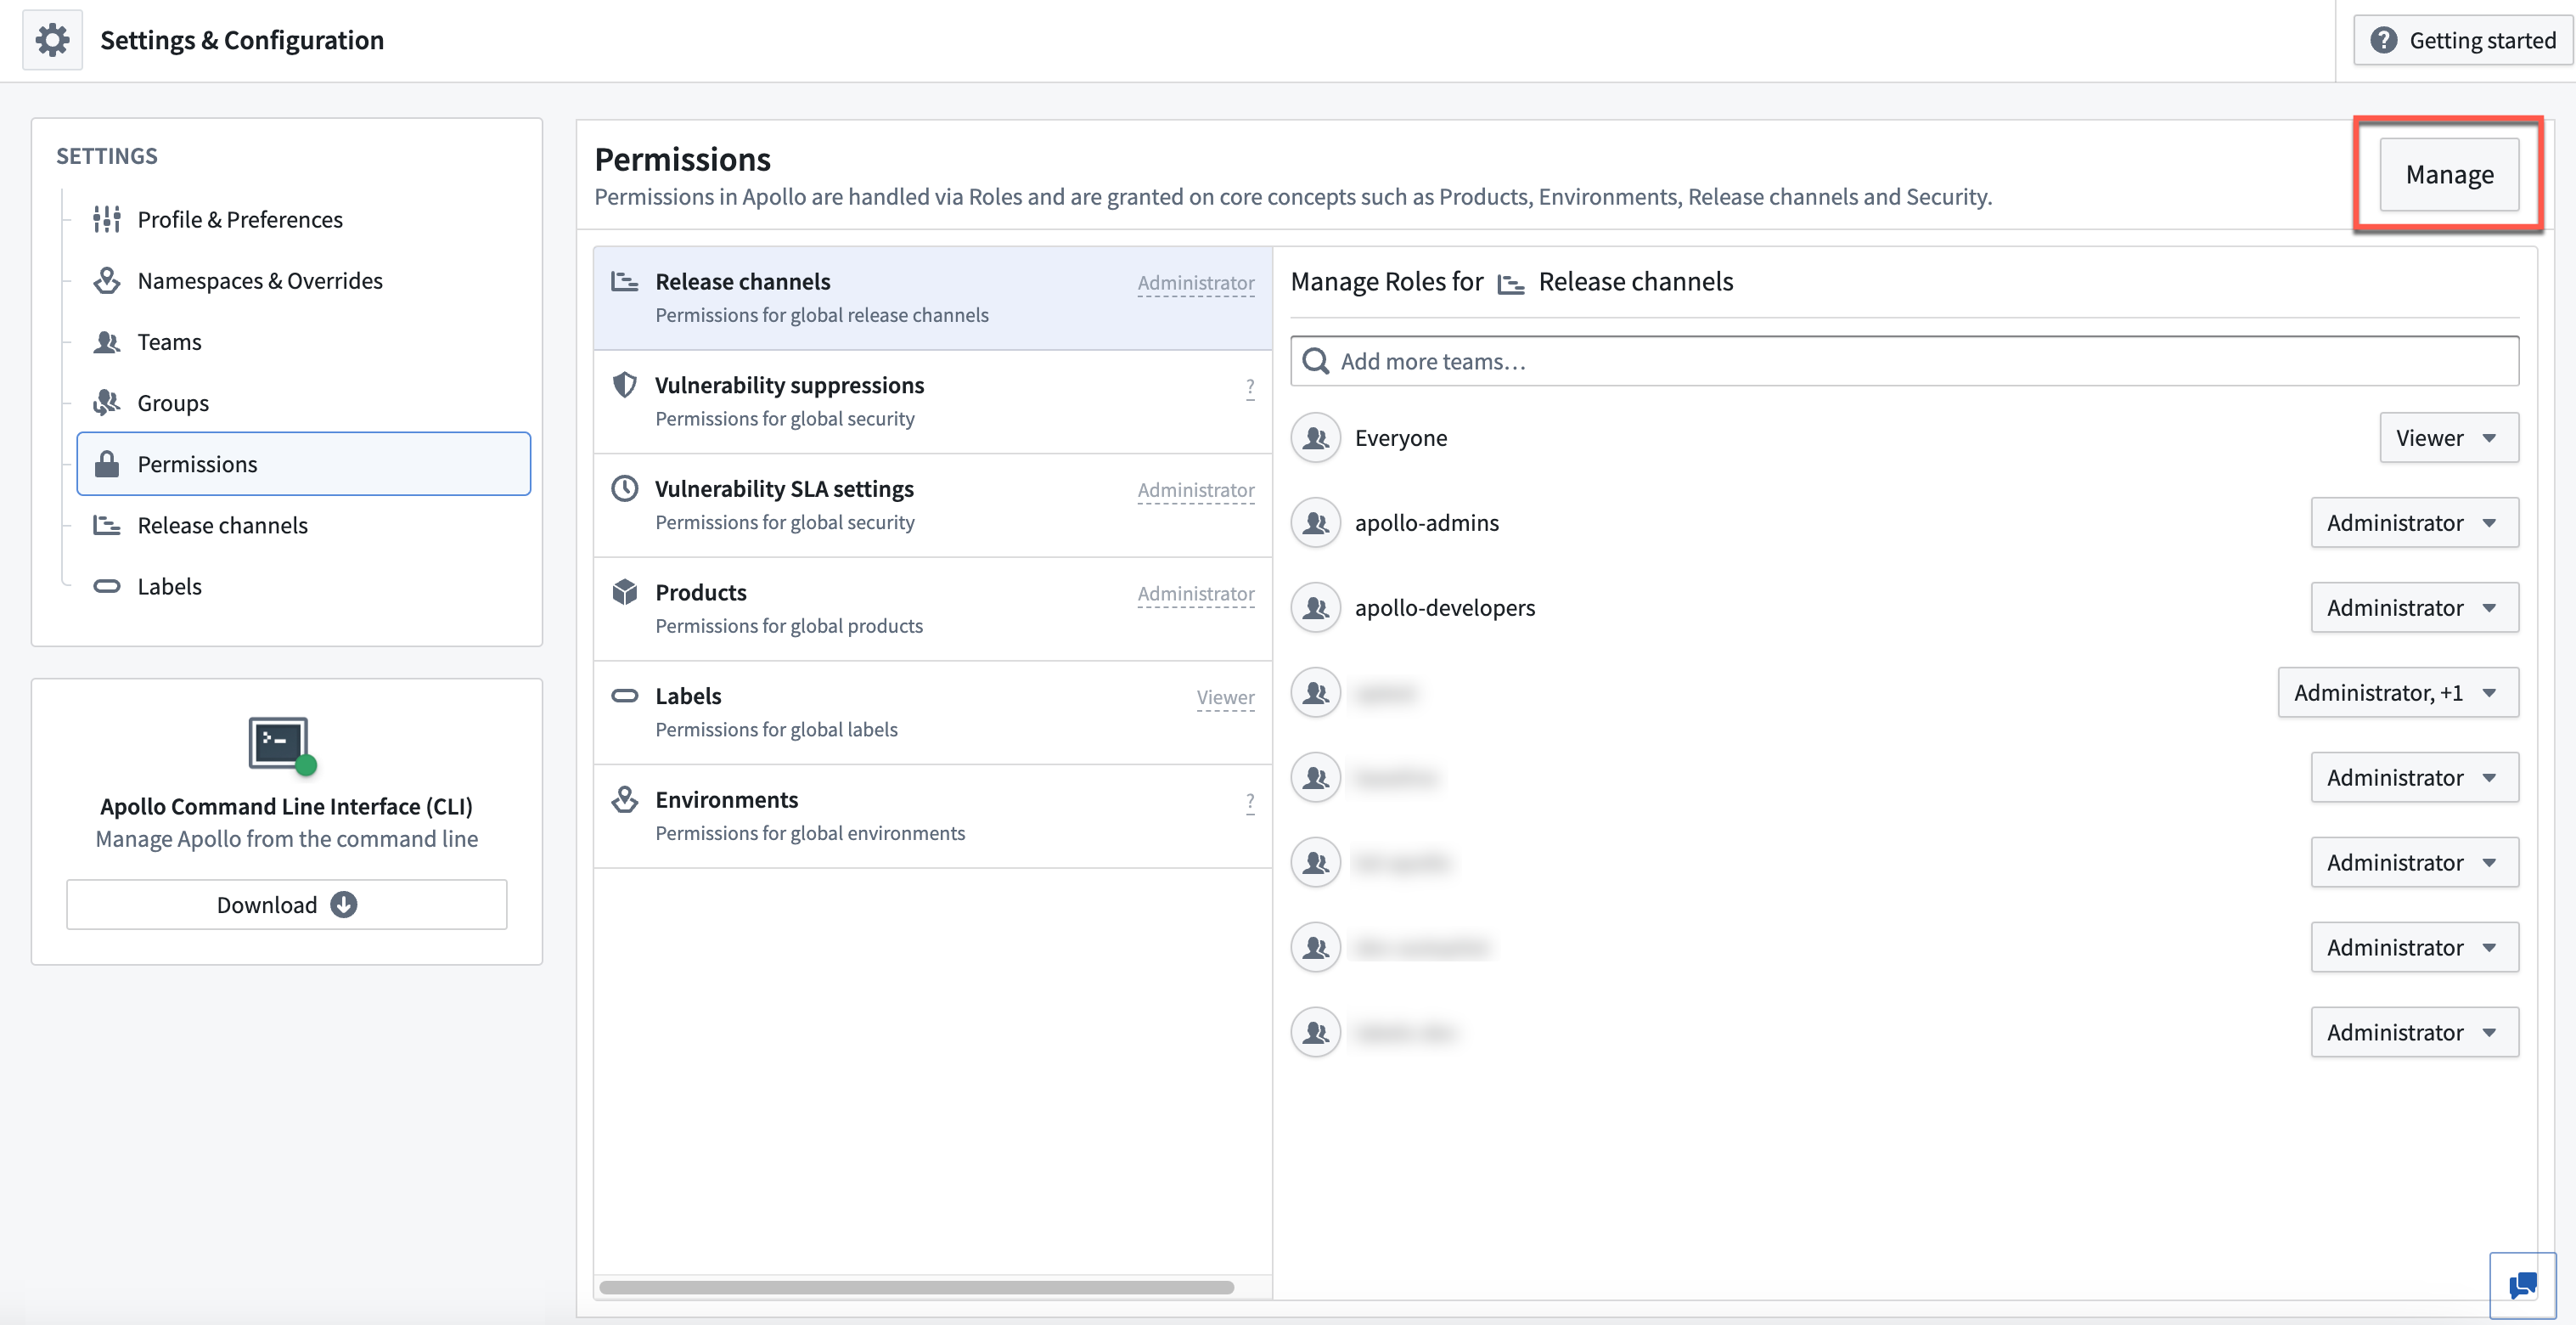Click the cube icon for Products

[x=625, y=592]
